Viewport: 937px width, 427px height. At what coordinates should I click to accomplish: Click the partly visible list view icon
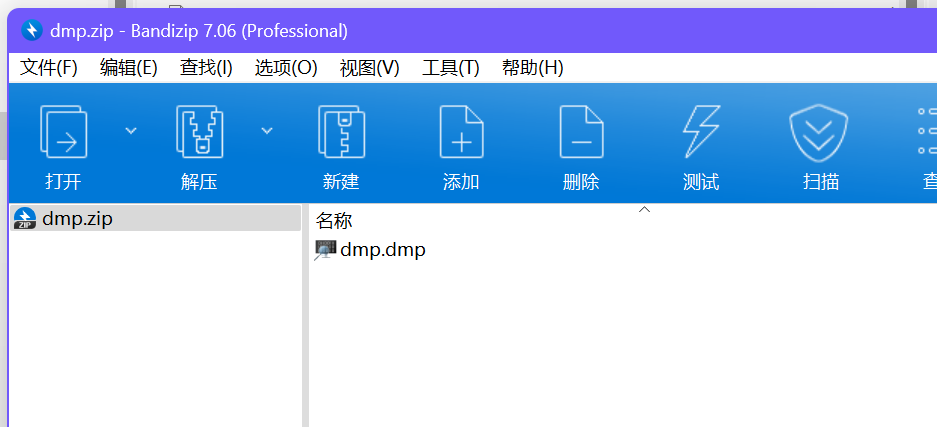[927, 131]
